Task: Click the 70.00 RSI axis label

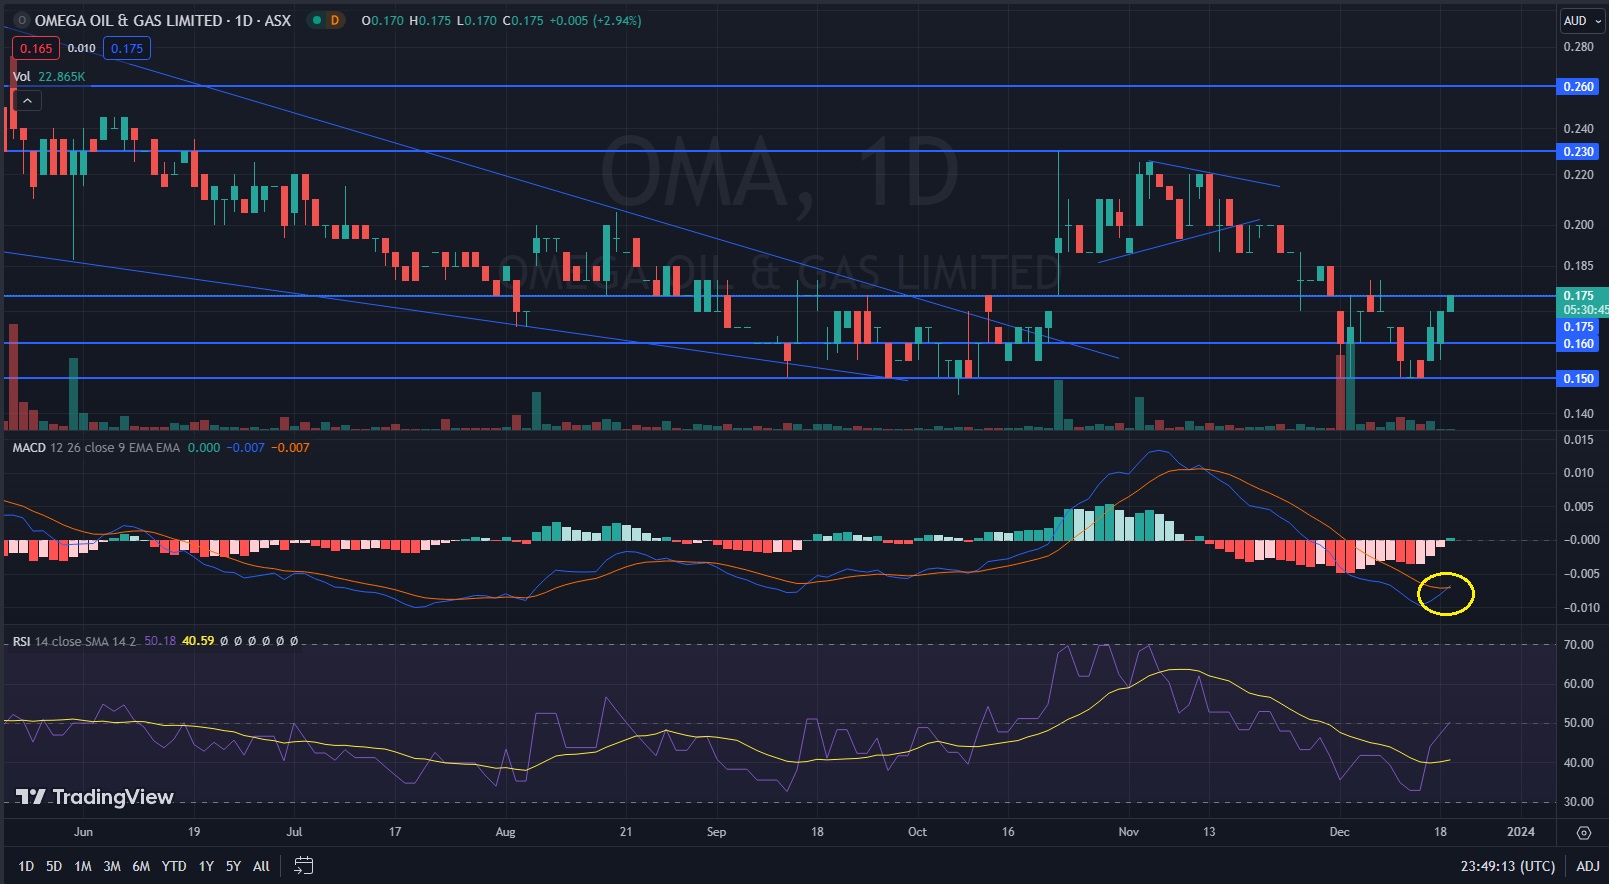Action: tap(1578, 644)
